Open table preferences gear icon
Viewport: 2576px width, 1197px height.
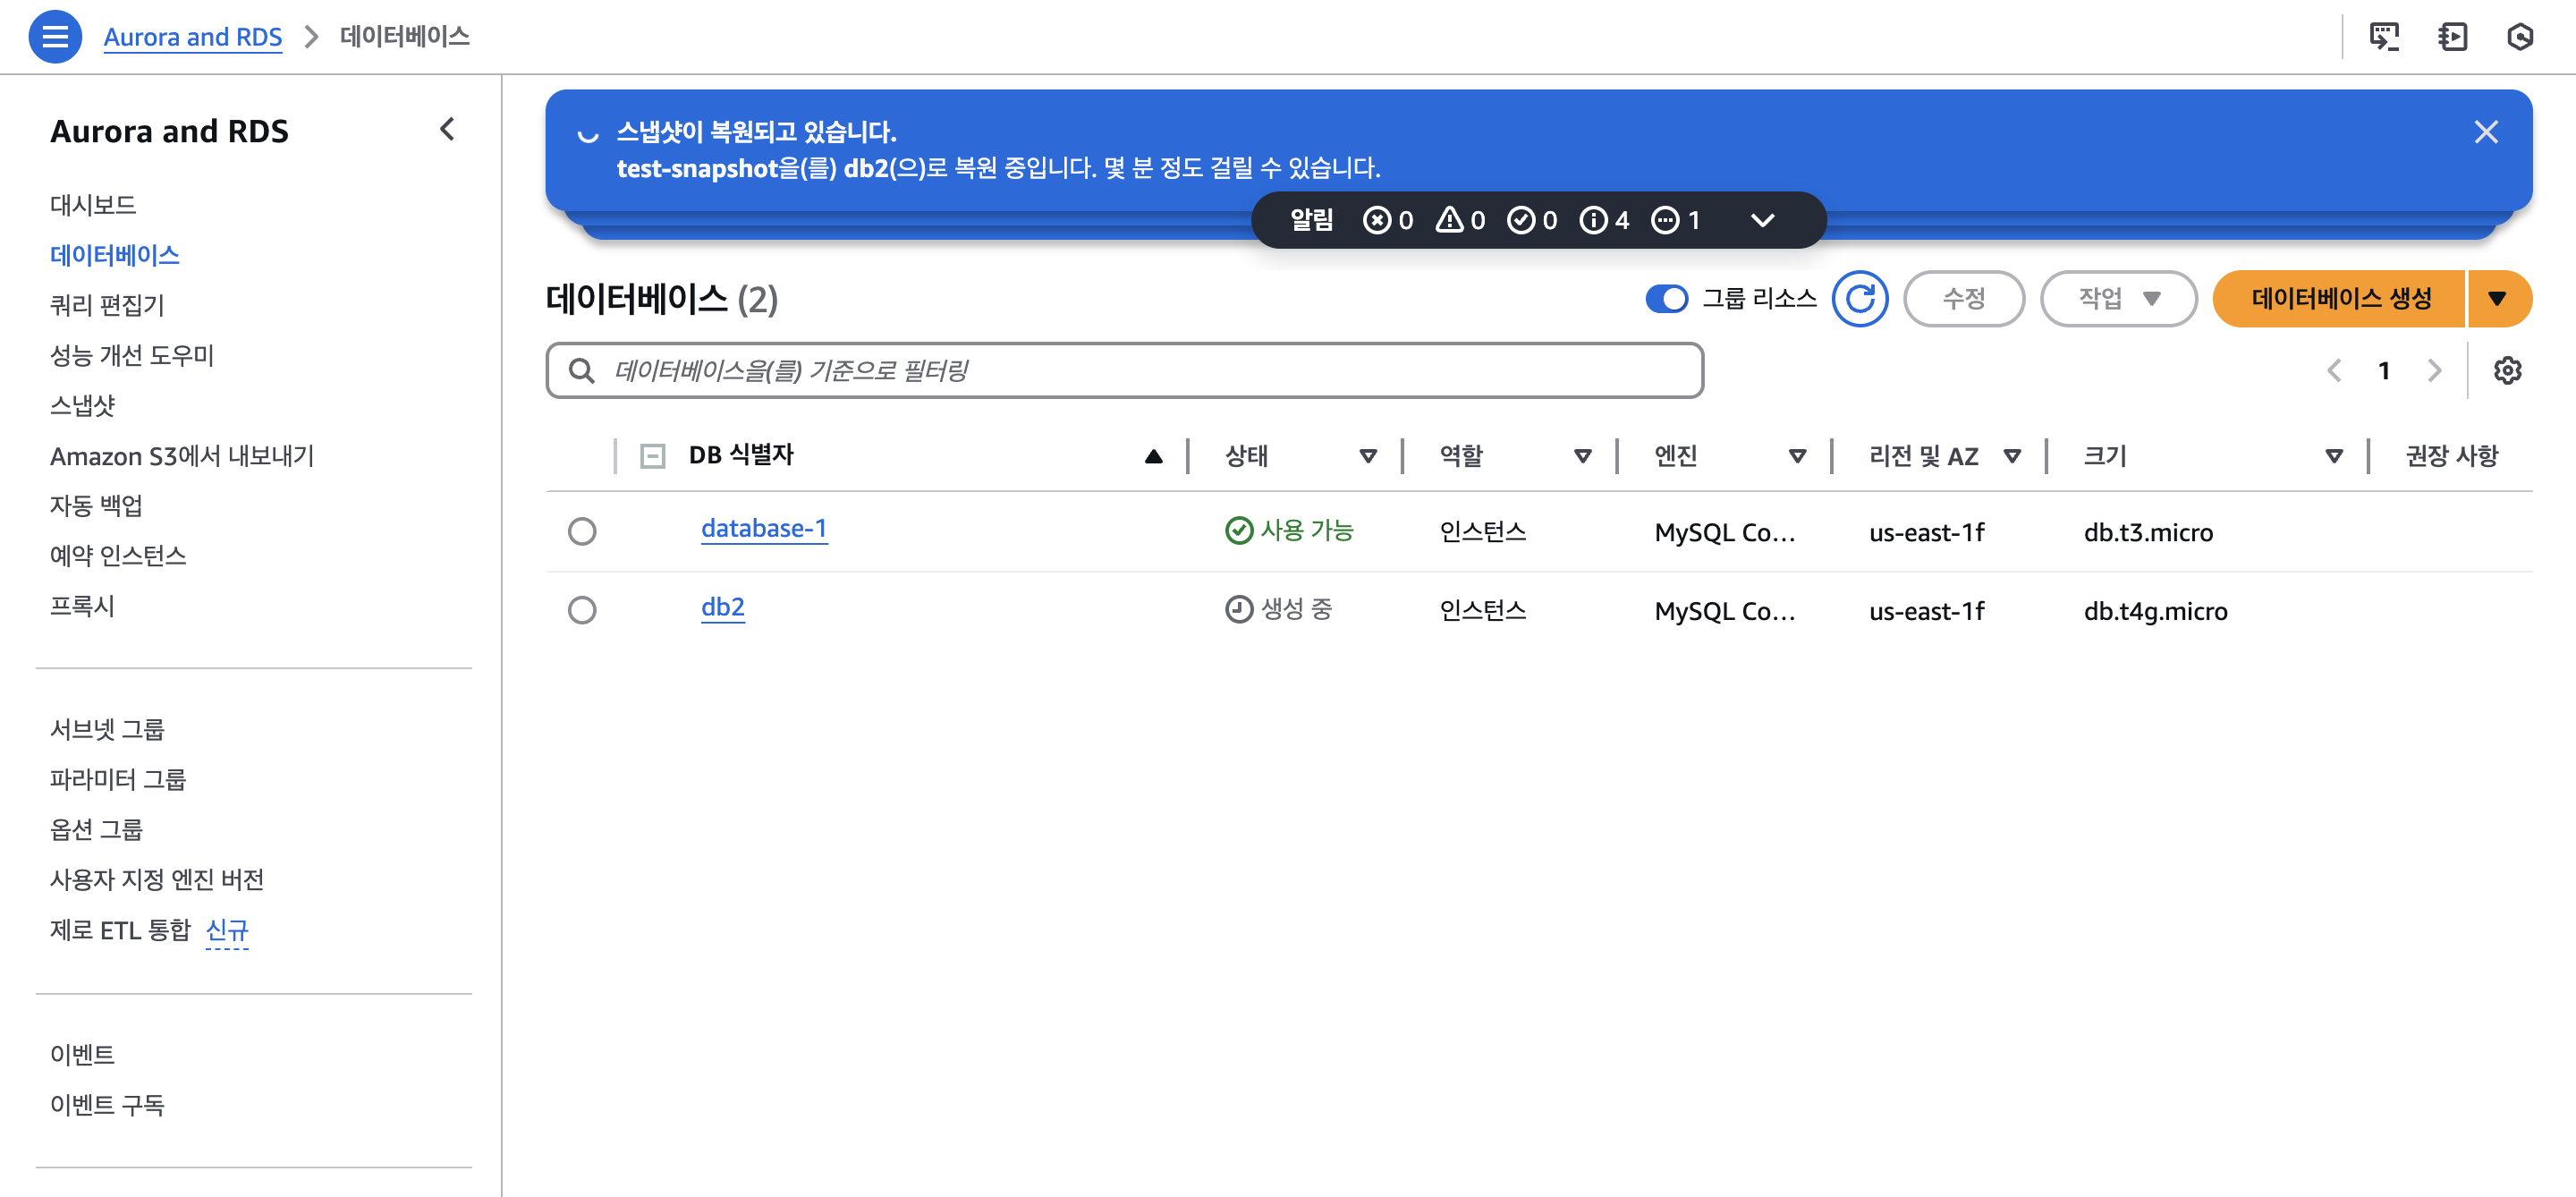[2506, 371]
